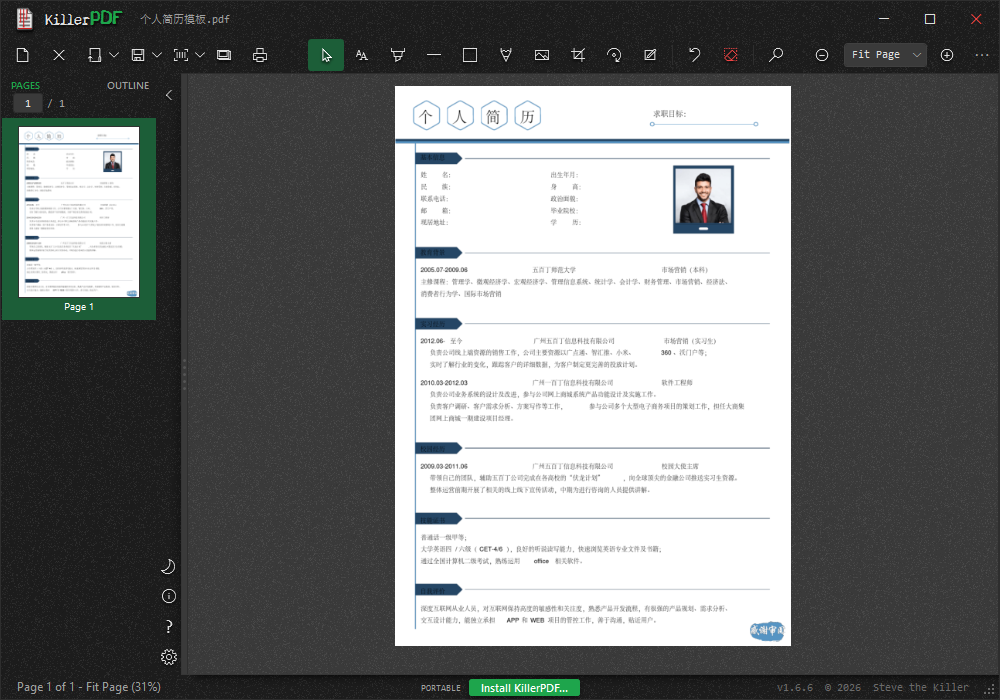Click the Undo arrow icon

pyautogui.click(x=695, y=55)
